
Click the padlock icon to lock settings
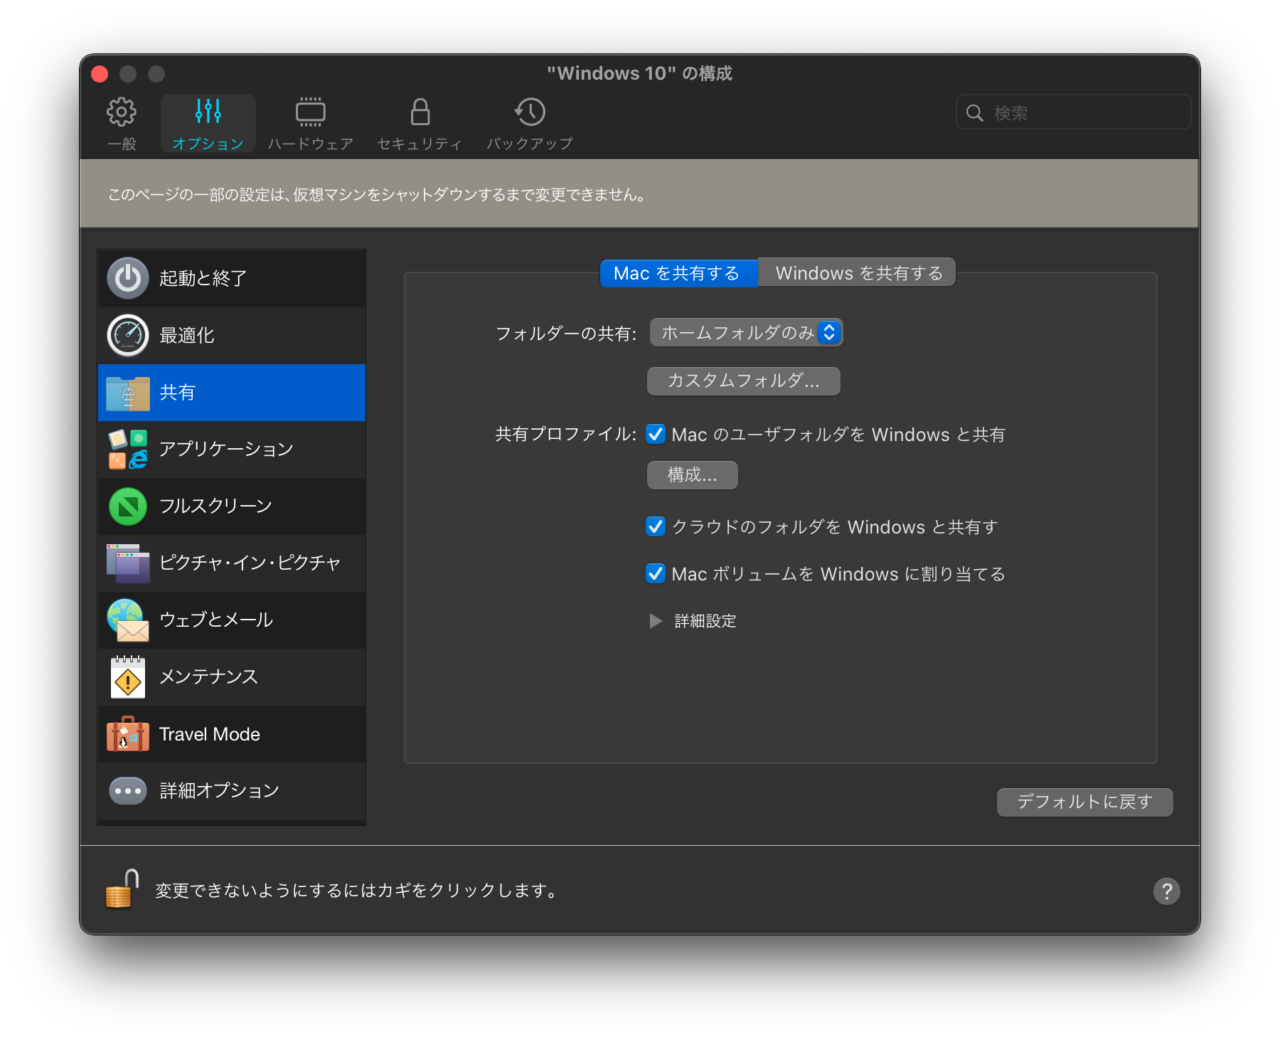point(122,889)
